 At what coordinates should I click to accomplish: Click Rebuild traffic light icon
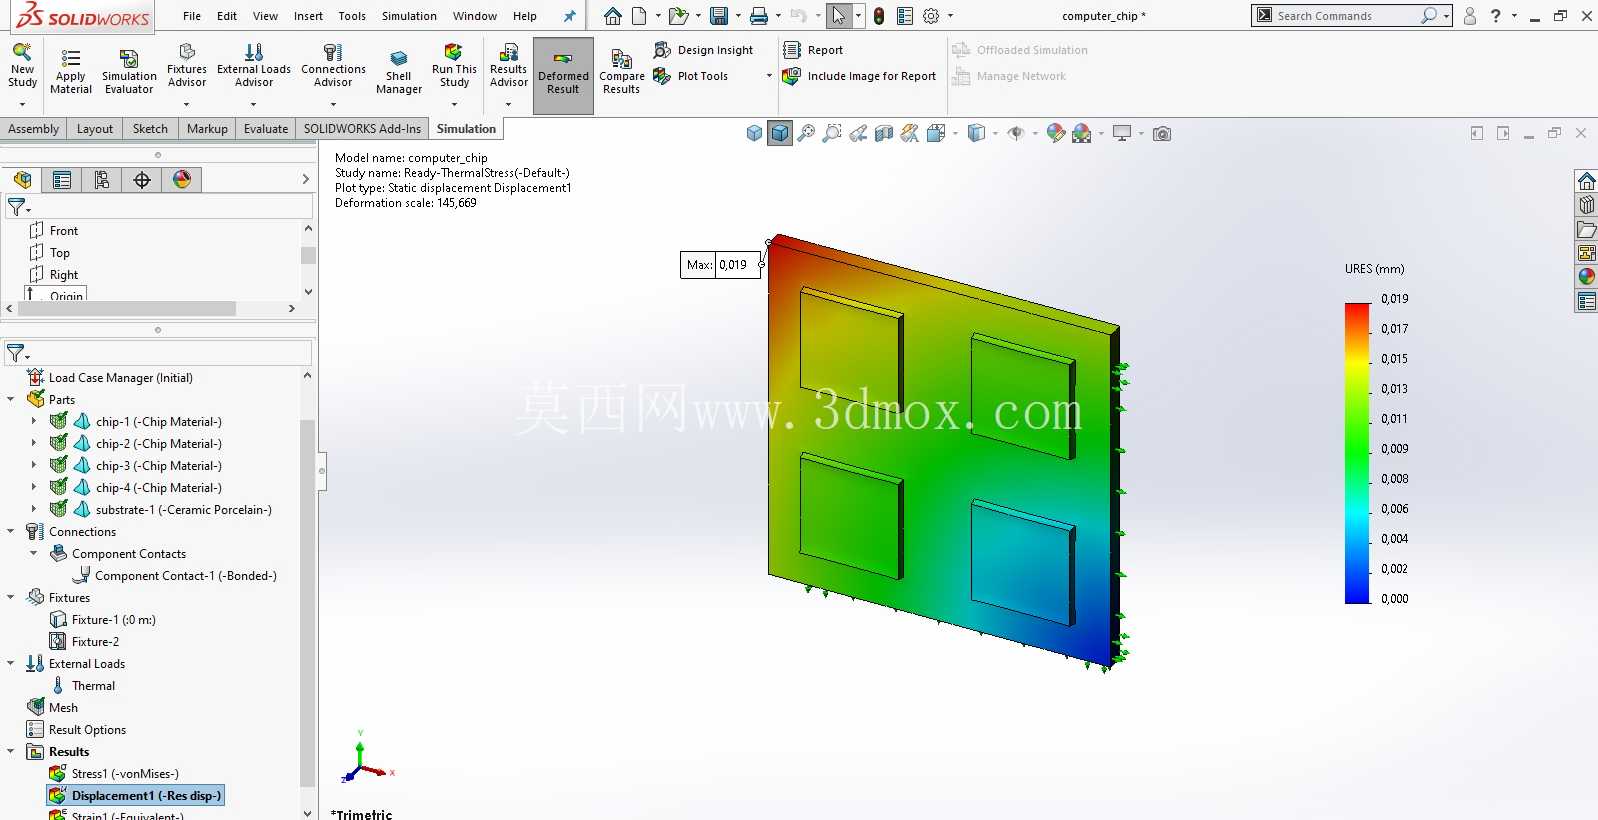click(x=879, y=16)
